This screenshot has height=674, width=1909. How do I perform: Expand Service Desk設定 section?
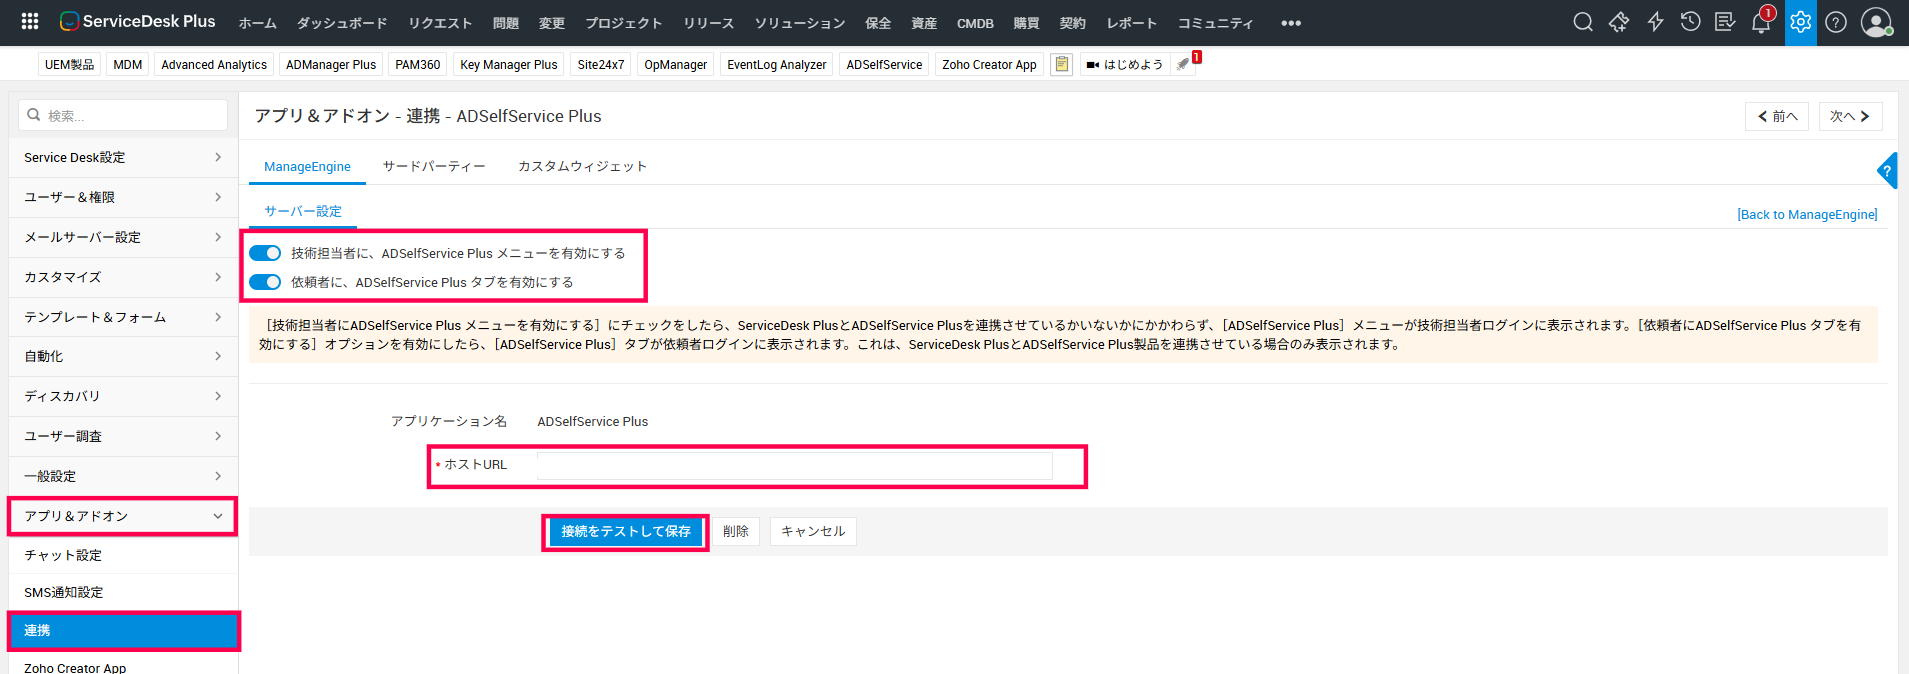click(123, 157)
